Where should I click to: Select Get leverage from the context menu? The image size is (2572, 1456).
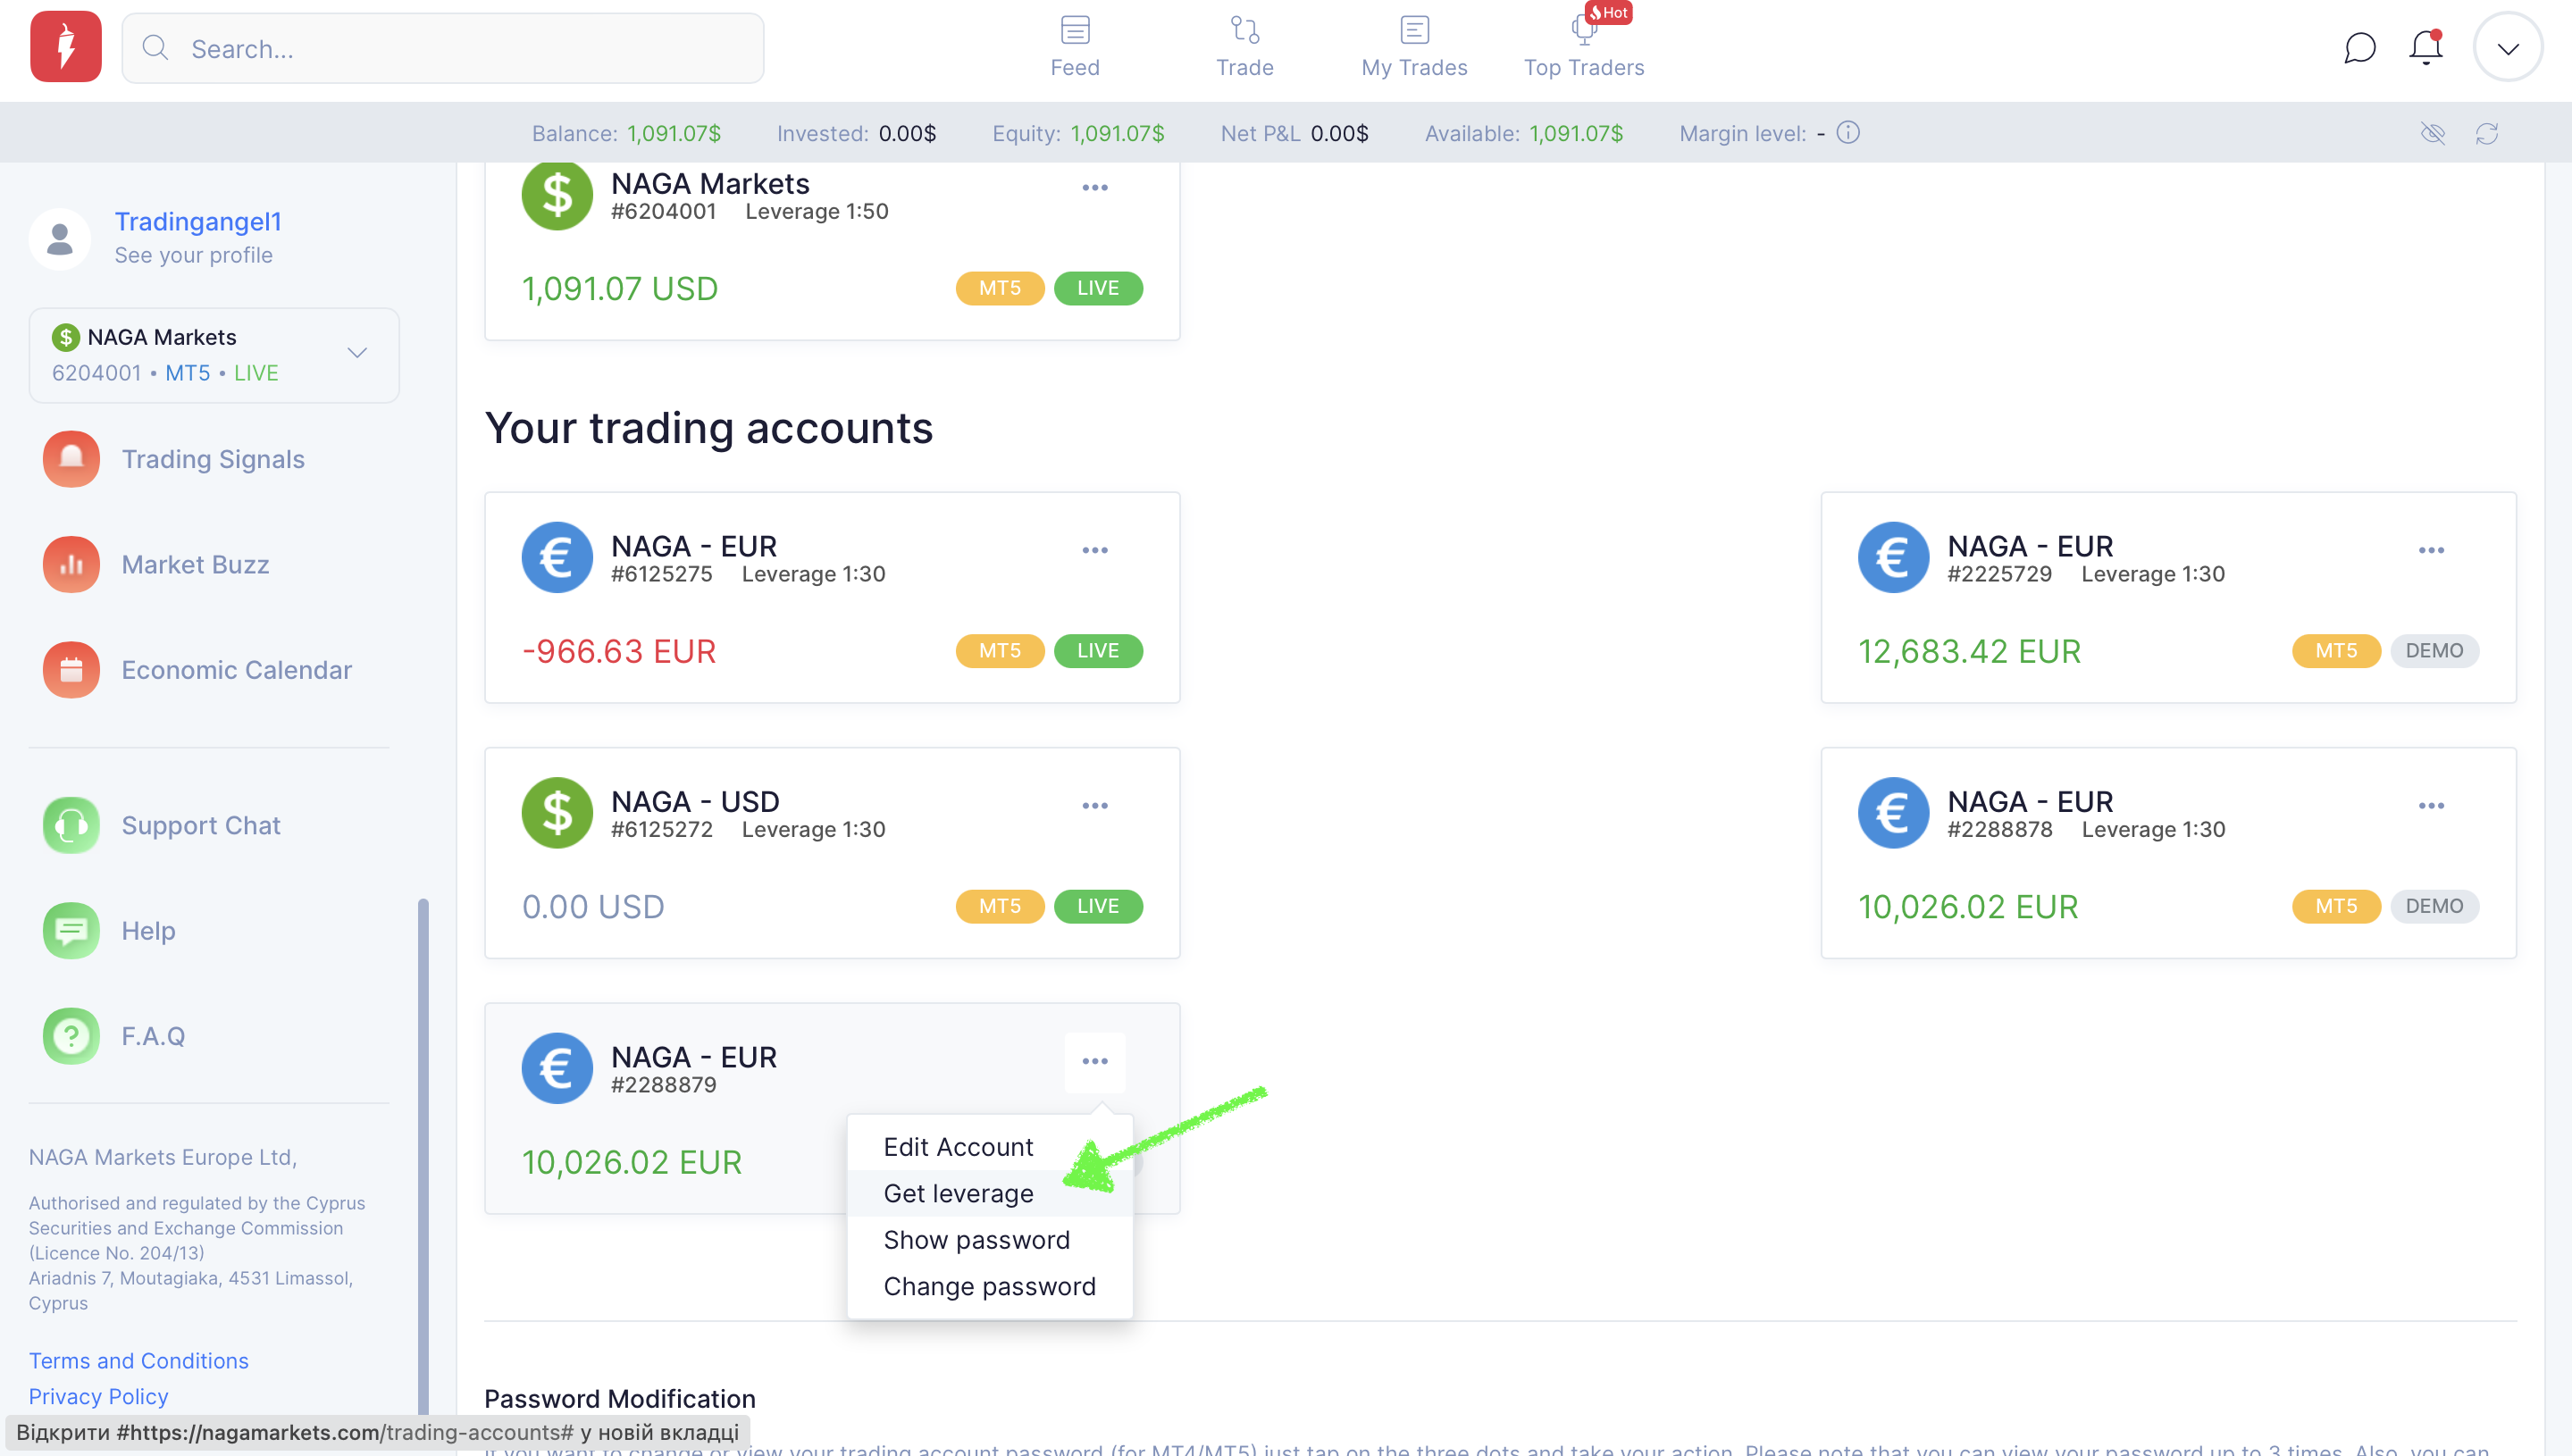pyautogui.click(x=958, y=1193)
